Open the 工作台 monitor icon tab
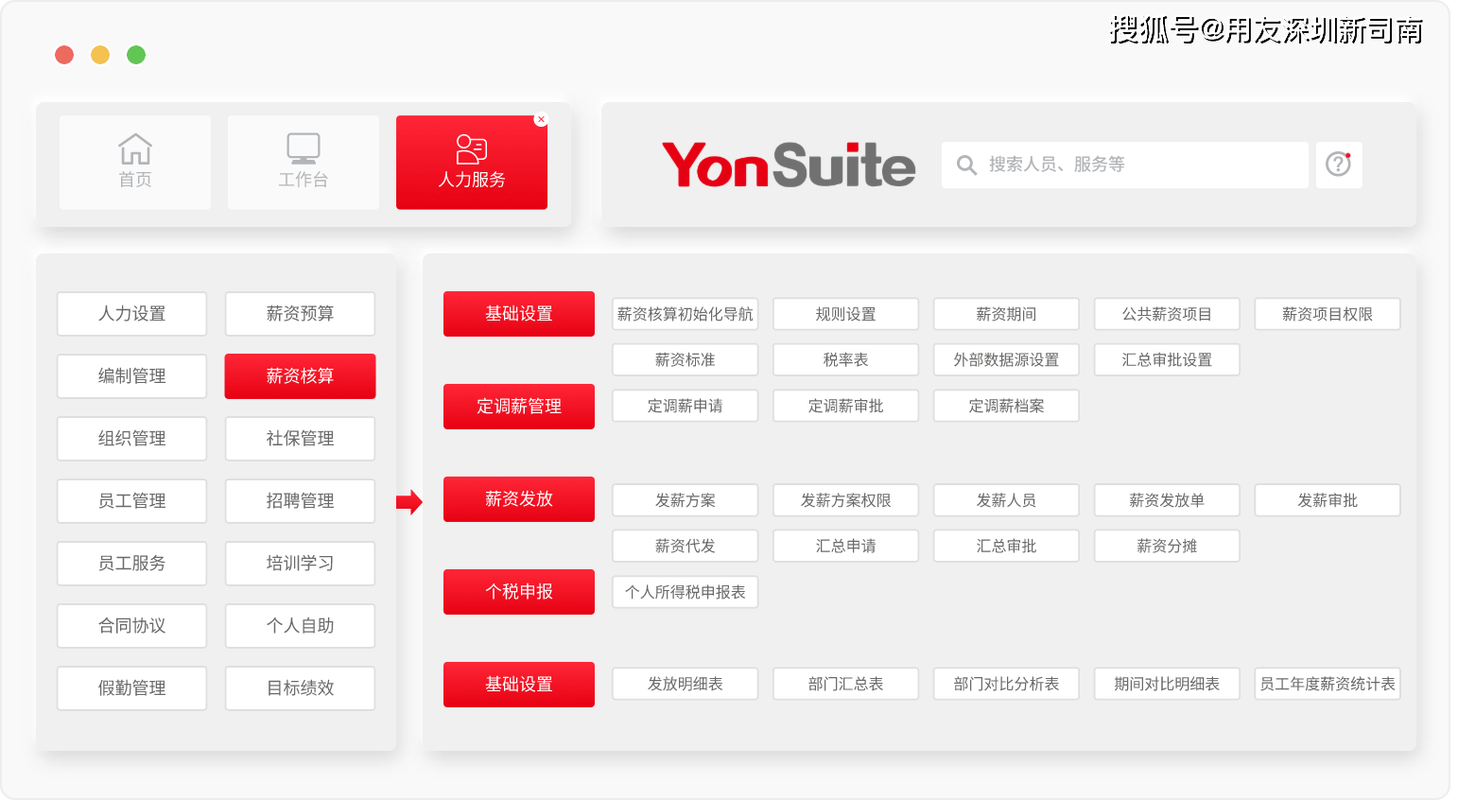1458x800 pixels. click(x=303, y=162)
